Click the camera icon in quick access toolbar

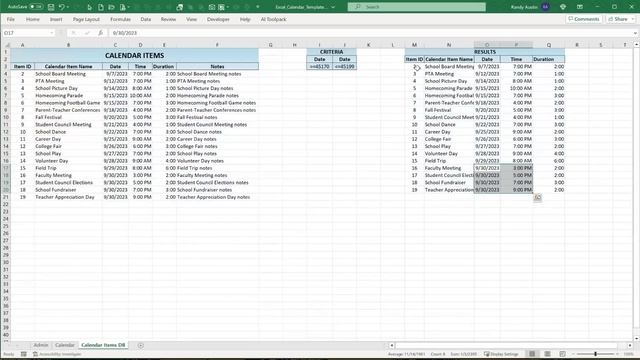click(x=211, y=7)
